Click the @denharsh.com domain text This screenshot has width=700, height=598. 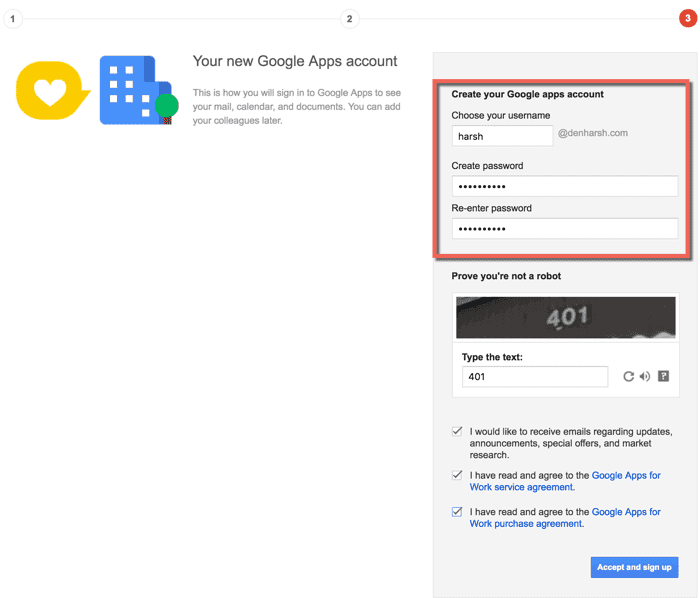pyautogui.click(x=593, y=133)
